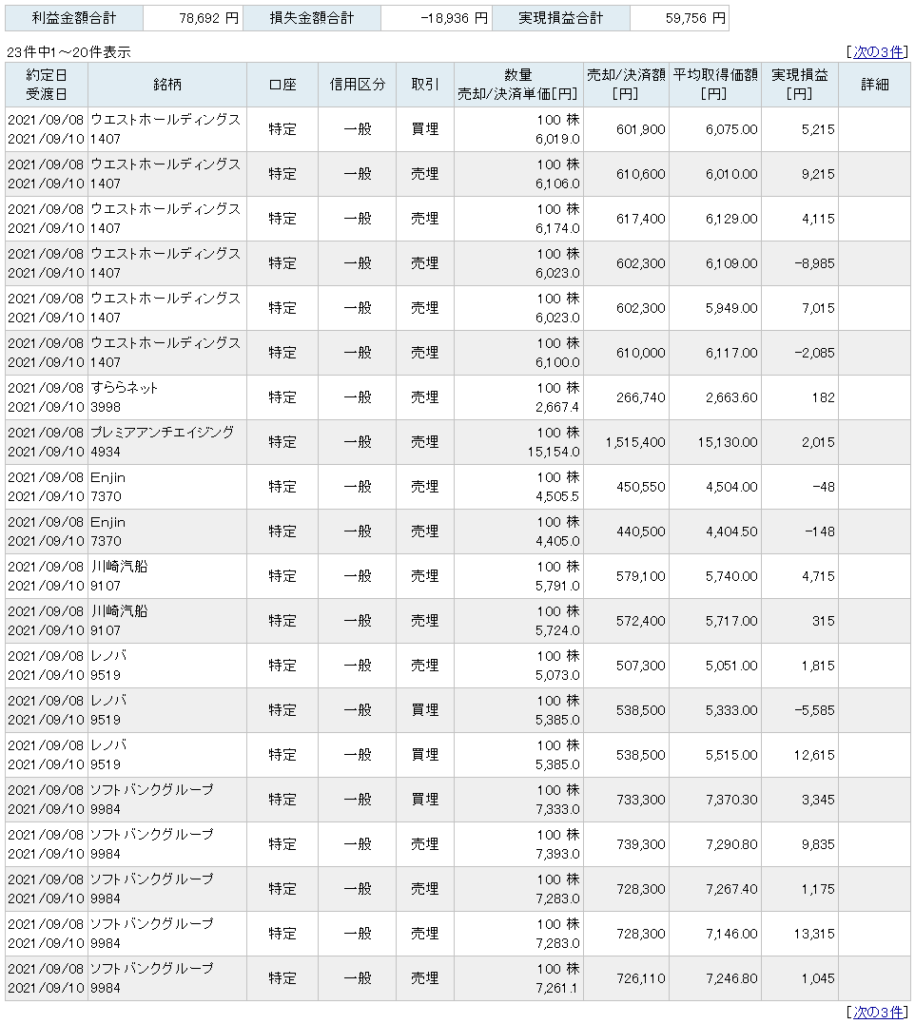The height and width of the screenshot is (1024, 915).
Task: Open the top 次の3件 link
Action: (878, 52)
